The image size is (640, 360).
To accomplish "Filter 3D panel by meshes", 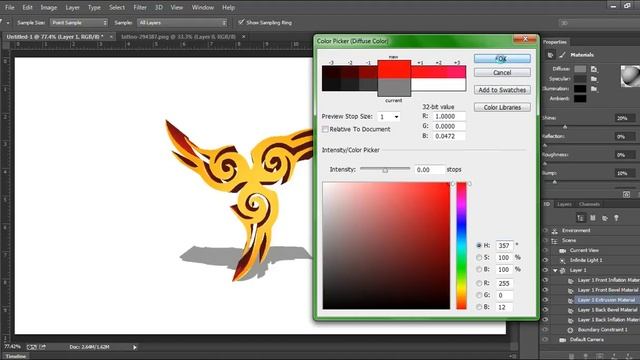I will coord(593,218).
